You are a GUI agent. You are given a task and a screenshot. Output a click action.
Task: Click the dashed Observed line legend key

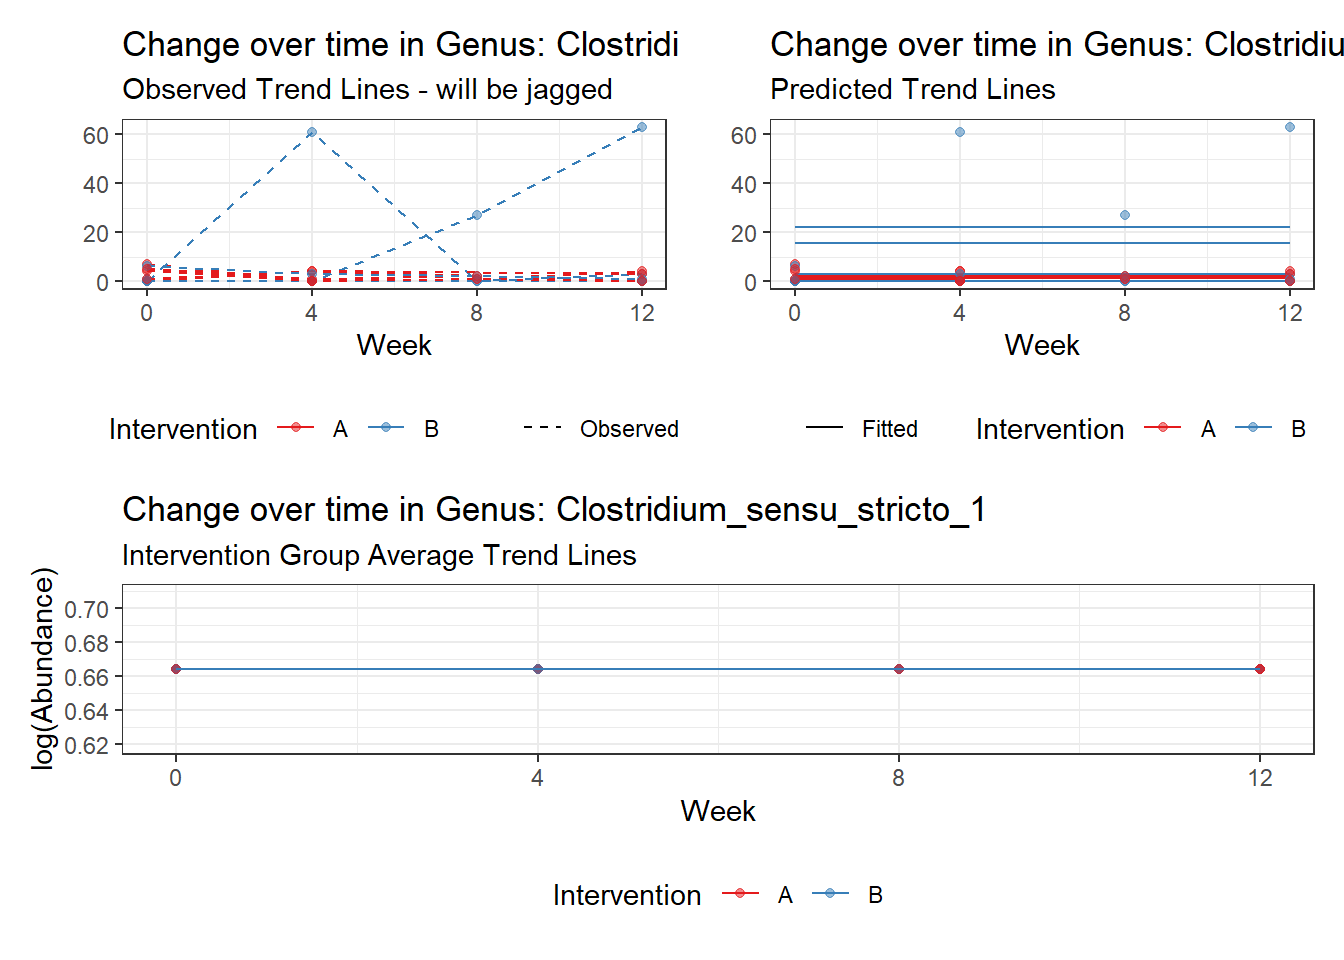pyautogui.click(x=542, y=428)
